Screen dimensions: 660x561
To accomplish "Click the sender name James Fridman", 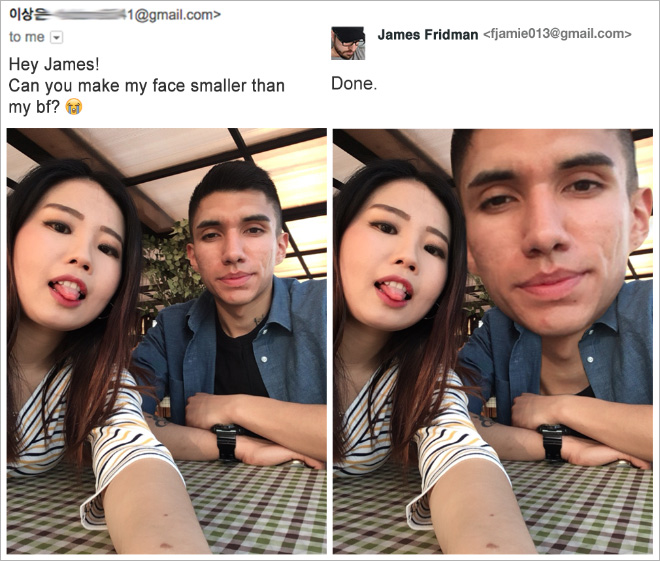I will 428,35.
